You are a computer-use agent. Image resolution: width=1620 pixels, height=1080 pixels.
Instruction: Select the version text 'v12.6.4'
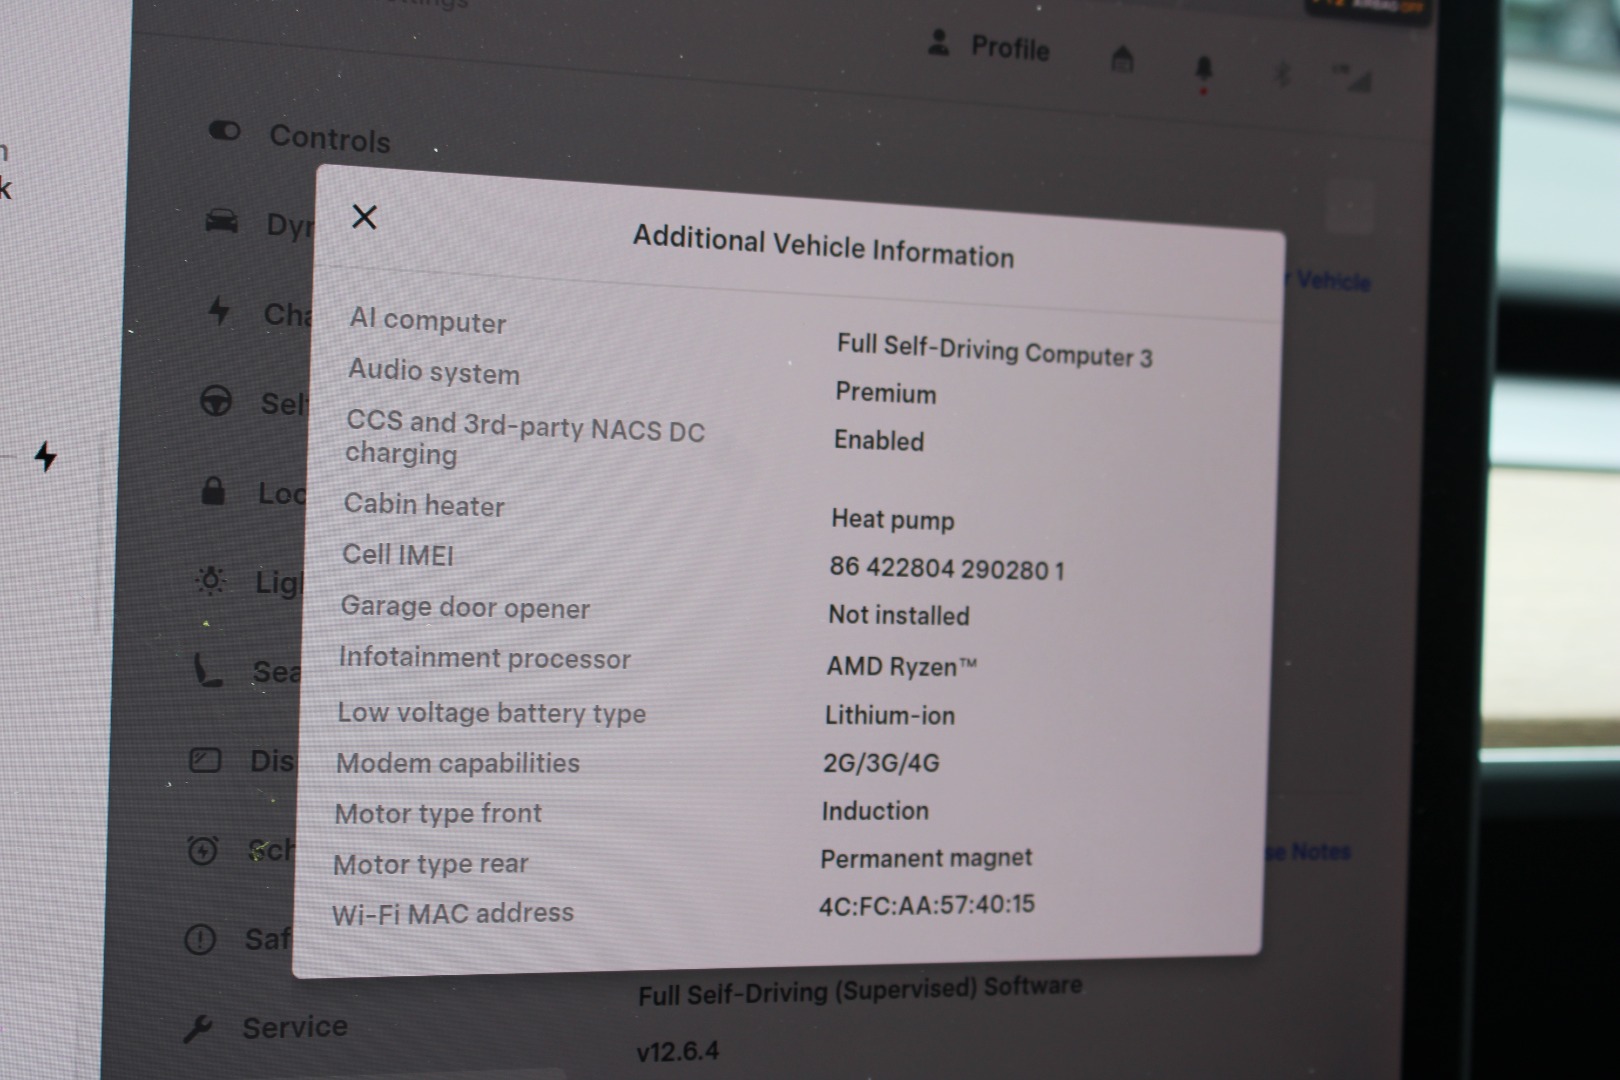[678, 1051]
